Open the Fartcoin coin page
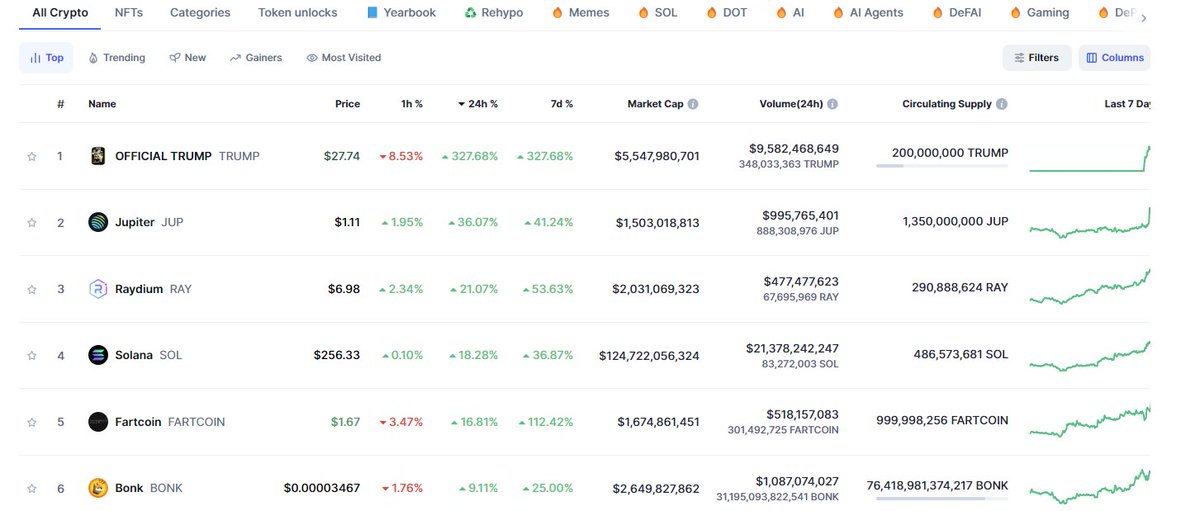This screenshot has height=511, width=1200. tap(170, 422)
